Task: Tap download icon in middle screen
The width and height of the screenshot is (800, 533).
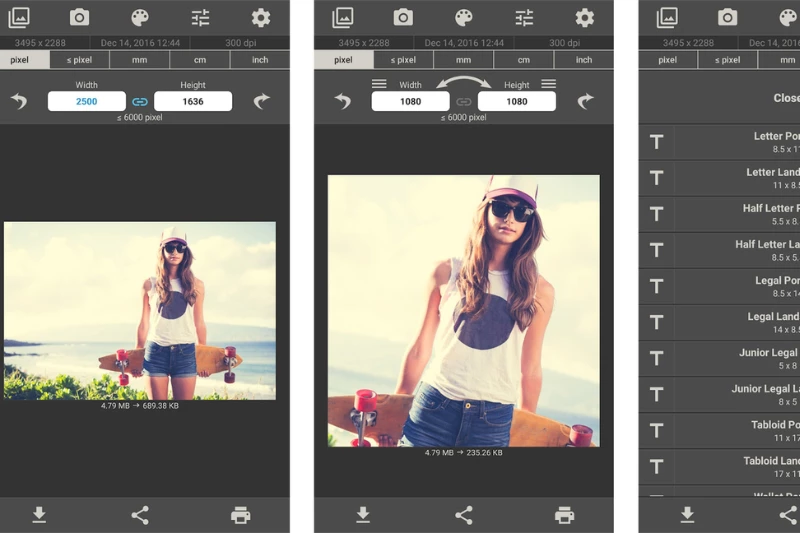Action: pyautogui.click(x=363, y=515)
